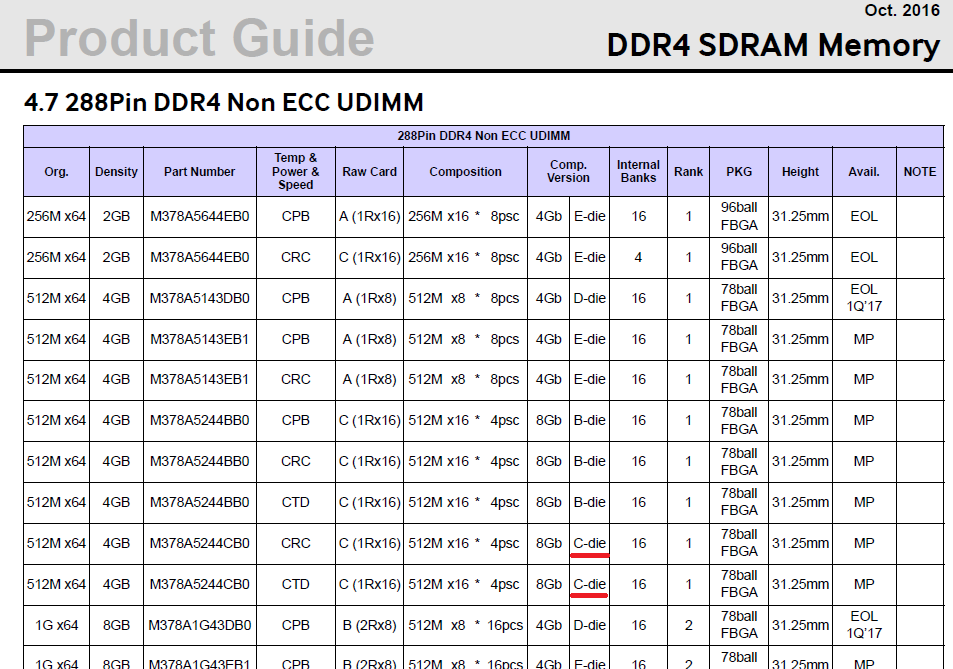This screenshot has height=669, width=953.
Task: Click the 'Composition' column header
Action: [x=466, y=171]
